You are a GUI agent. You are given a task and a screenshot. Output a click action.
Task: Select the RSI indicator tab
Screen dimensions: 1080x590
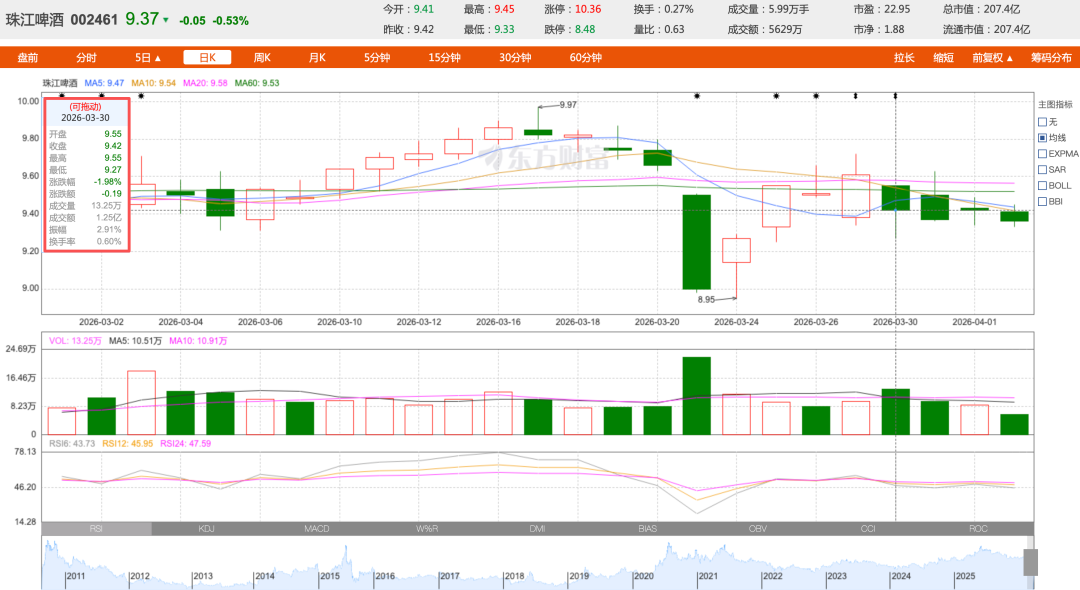96,529
